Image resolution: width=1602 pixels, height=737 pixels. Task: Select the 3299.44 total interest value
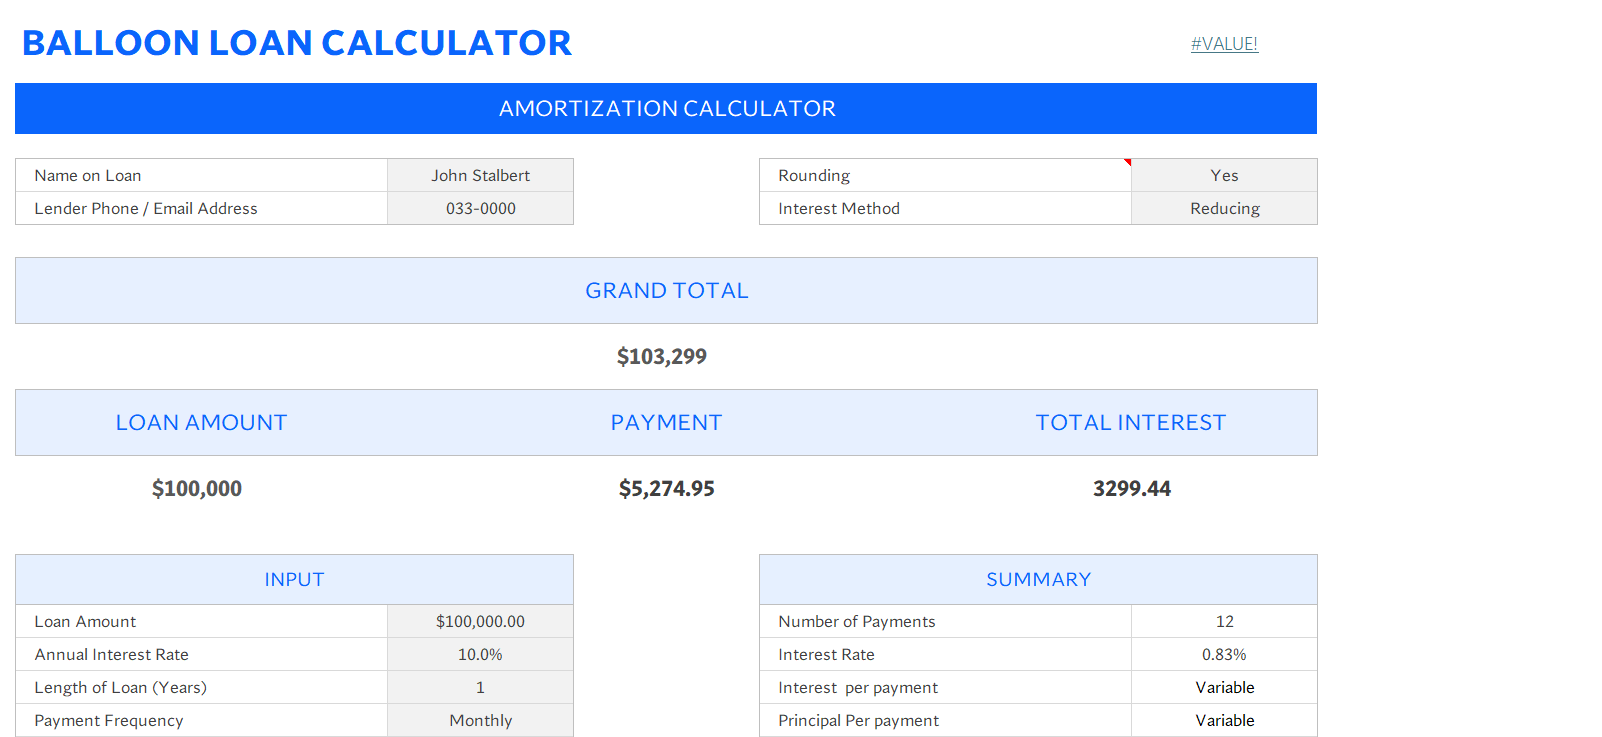point(1132,488)
